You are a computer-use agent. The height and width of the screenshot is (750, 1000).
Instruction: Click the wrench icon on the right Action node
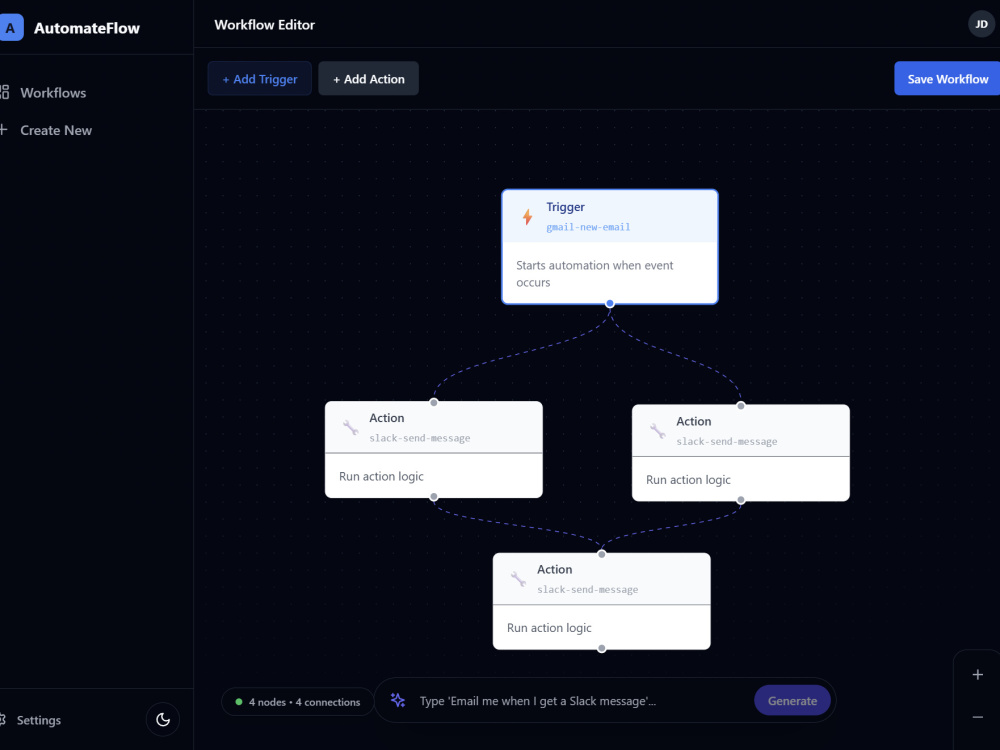pyautogui.click(x=658, y=431)
